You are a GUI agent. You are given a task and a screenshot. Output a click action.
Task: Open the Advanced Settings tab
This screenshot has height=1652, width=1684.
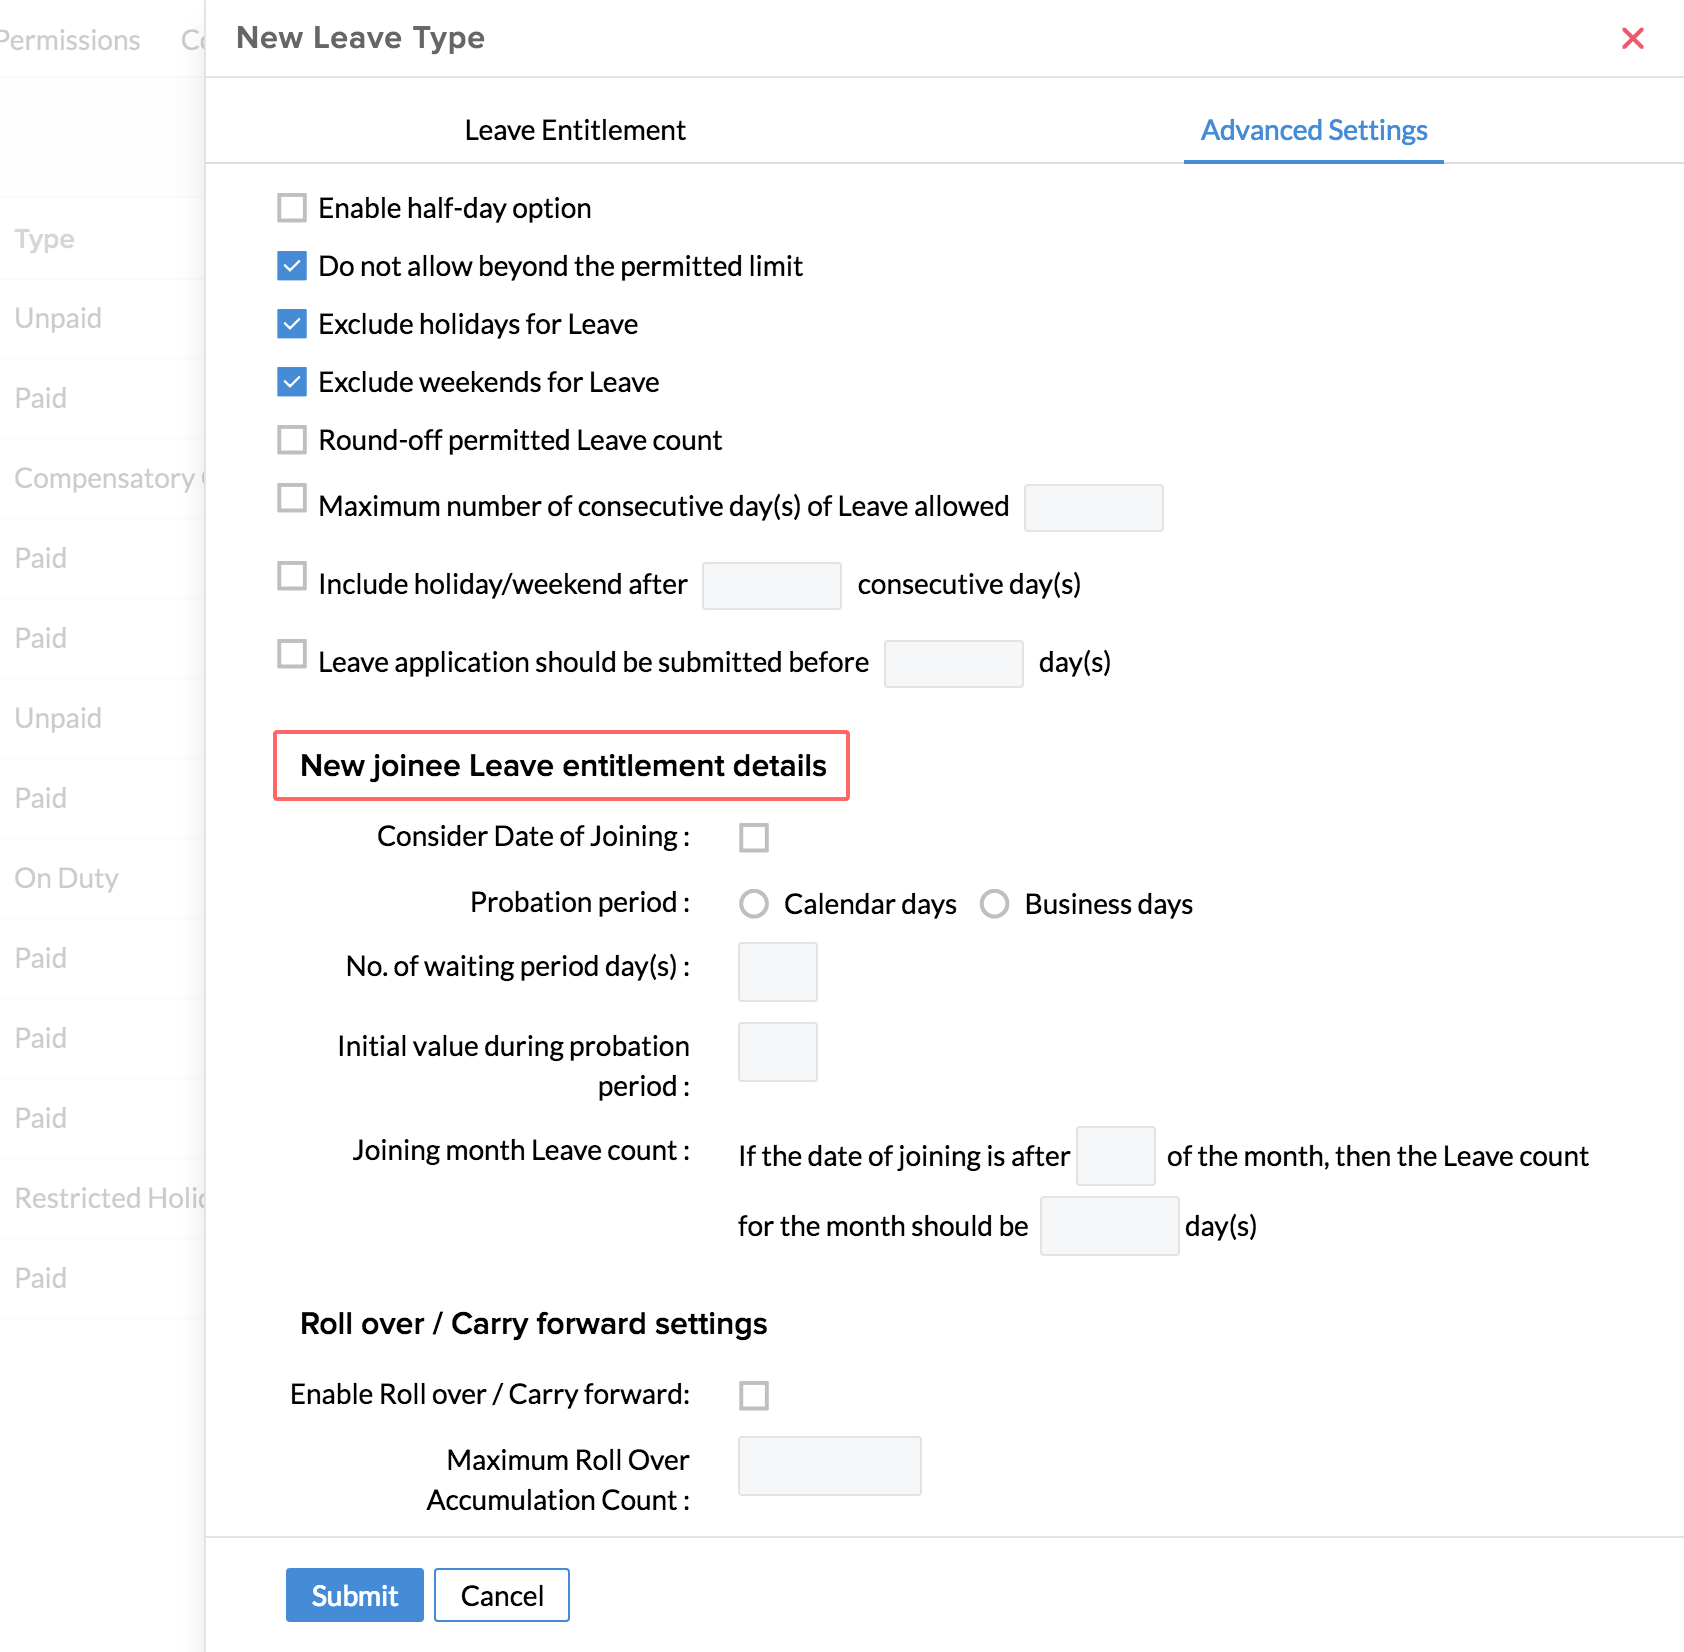[x=1313, y=130]
